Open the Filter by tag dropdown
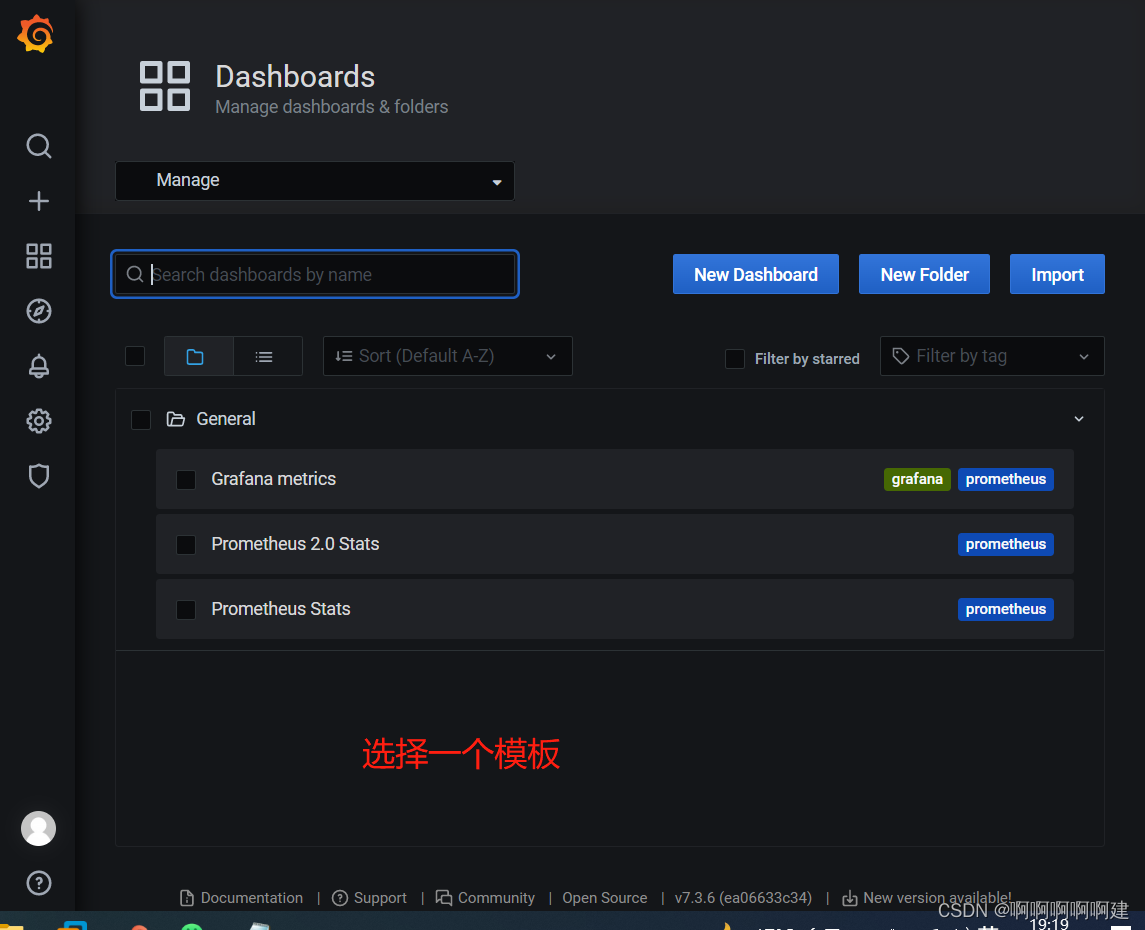 pos(992,356)
